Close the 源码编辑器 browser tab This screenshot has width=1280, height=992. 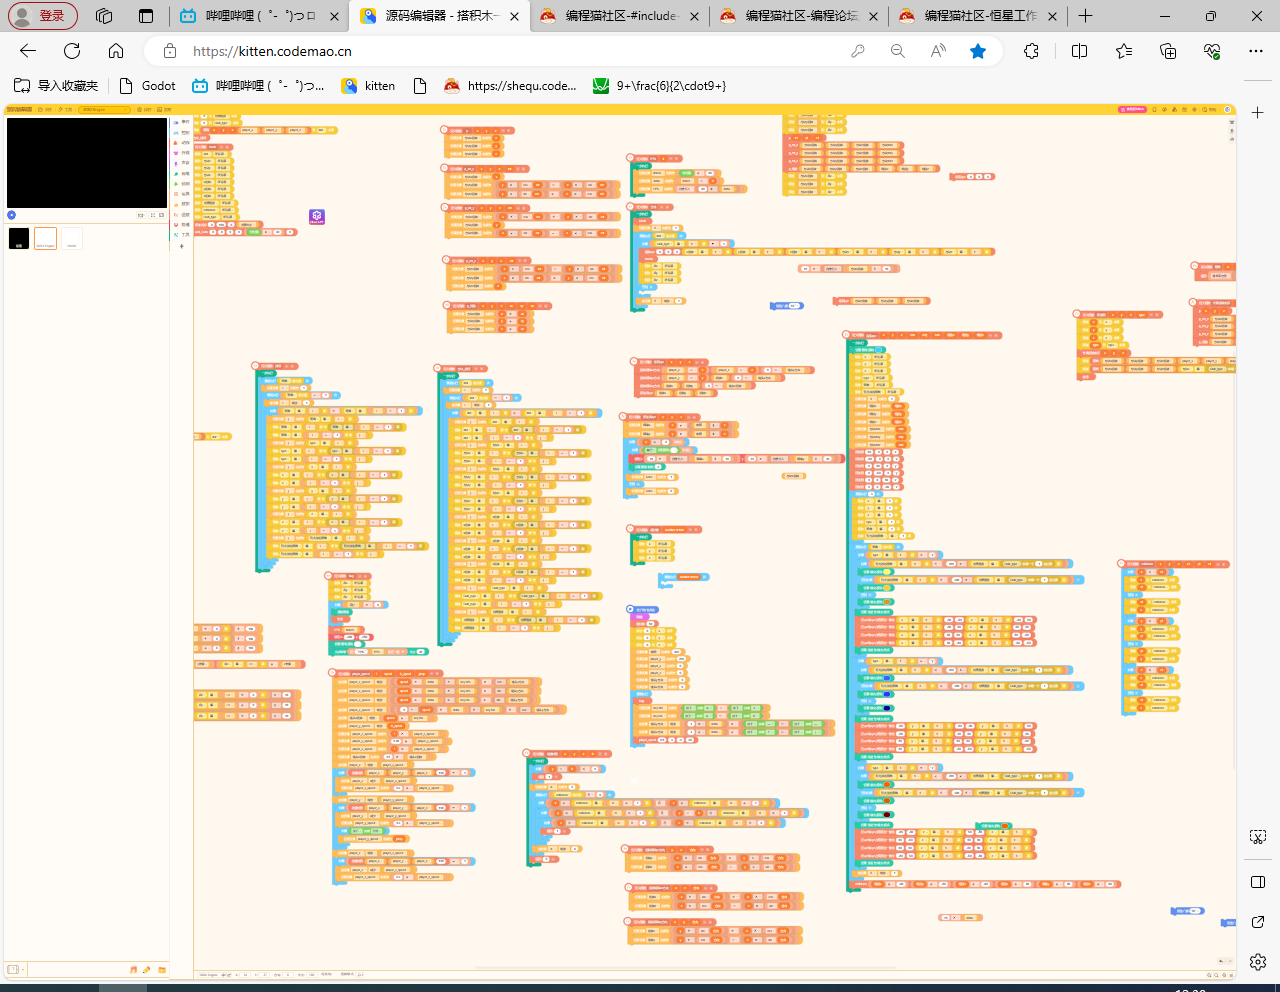pyautogui.click(x=514, y=16)
